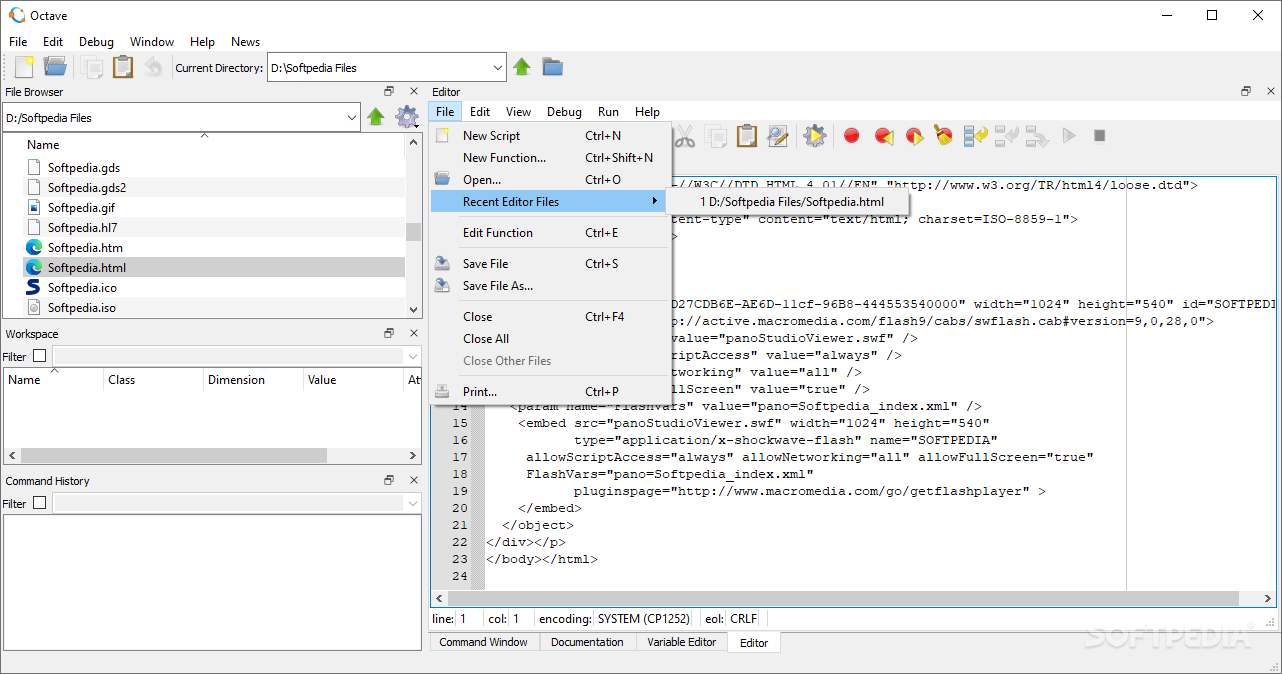The width and height of the screenshot is (1282, 674).
Task: Open the editor View menu
Action: 518,112
